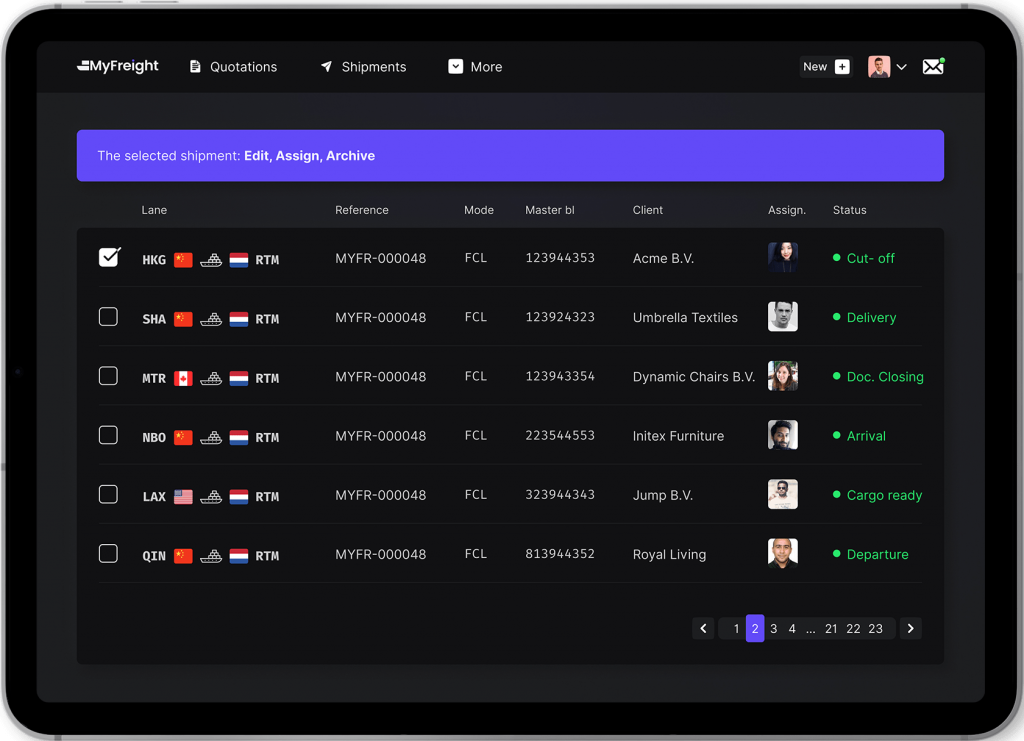Open the More dropdown menu

[475, 67]
